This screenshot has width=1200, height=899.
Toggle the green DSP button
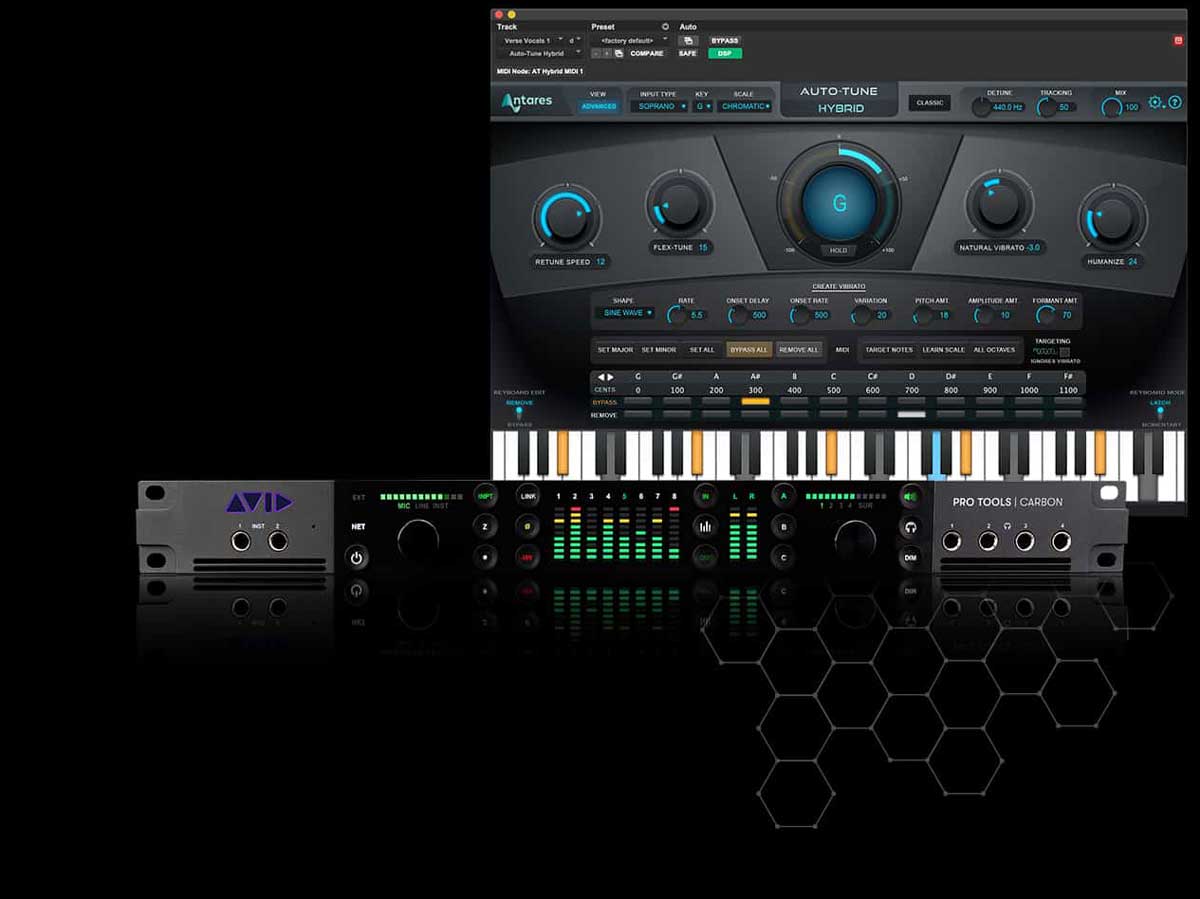[x=724, y=53]
